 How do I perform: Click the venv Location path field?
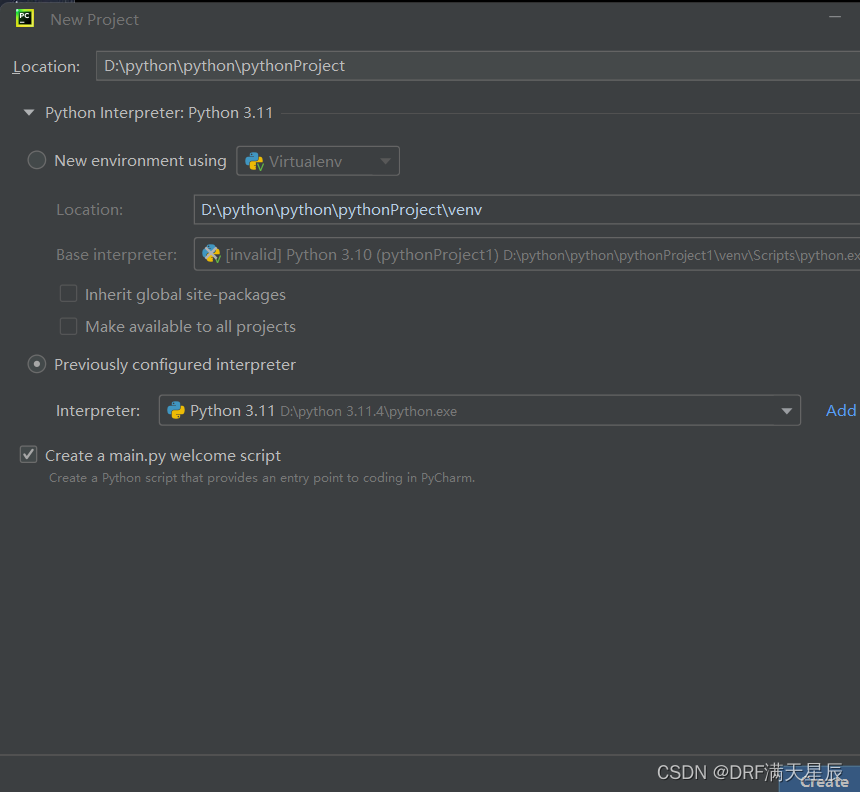pyautogui.click(x=527, y=209)
